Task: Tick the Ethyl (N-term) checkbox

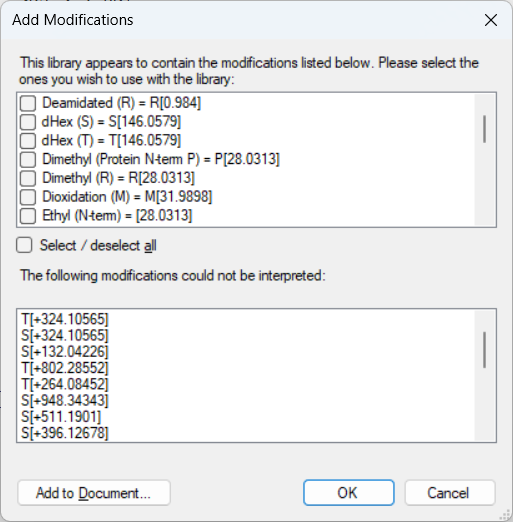Action: click(x=28, y=216)
